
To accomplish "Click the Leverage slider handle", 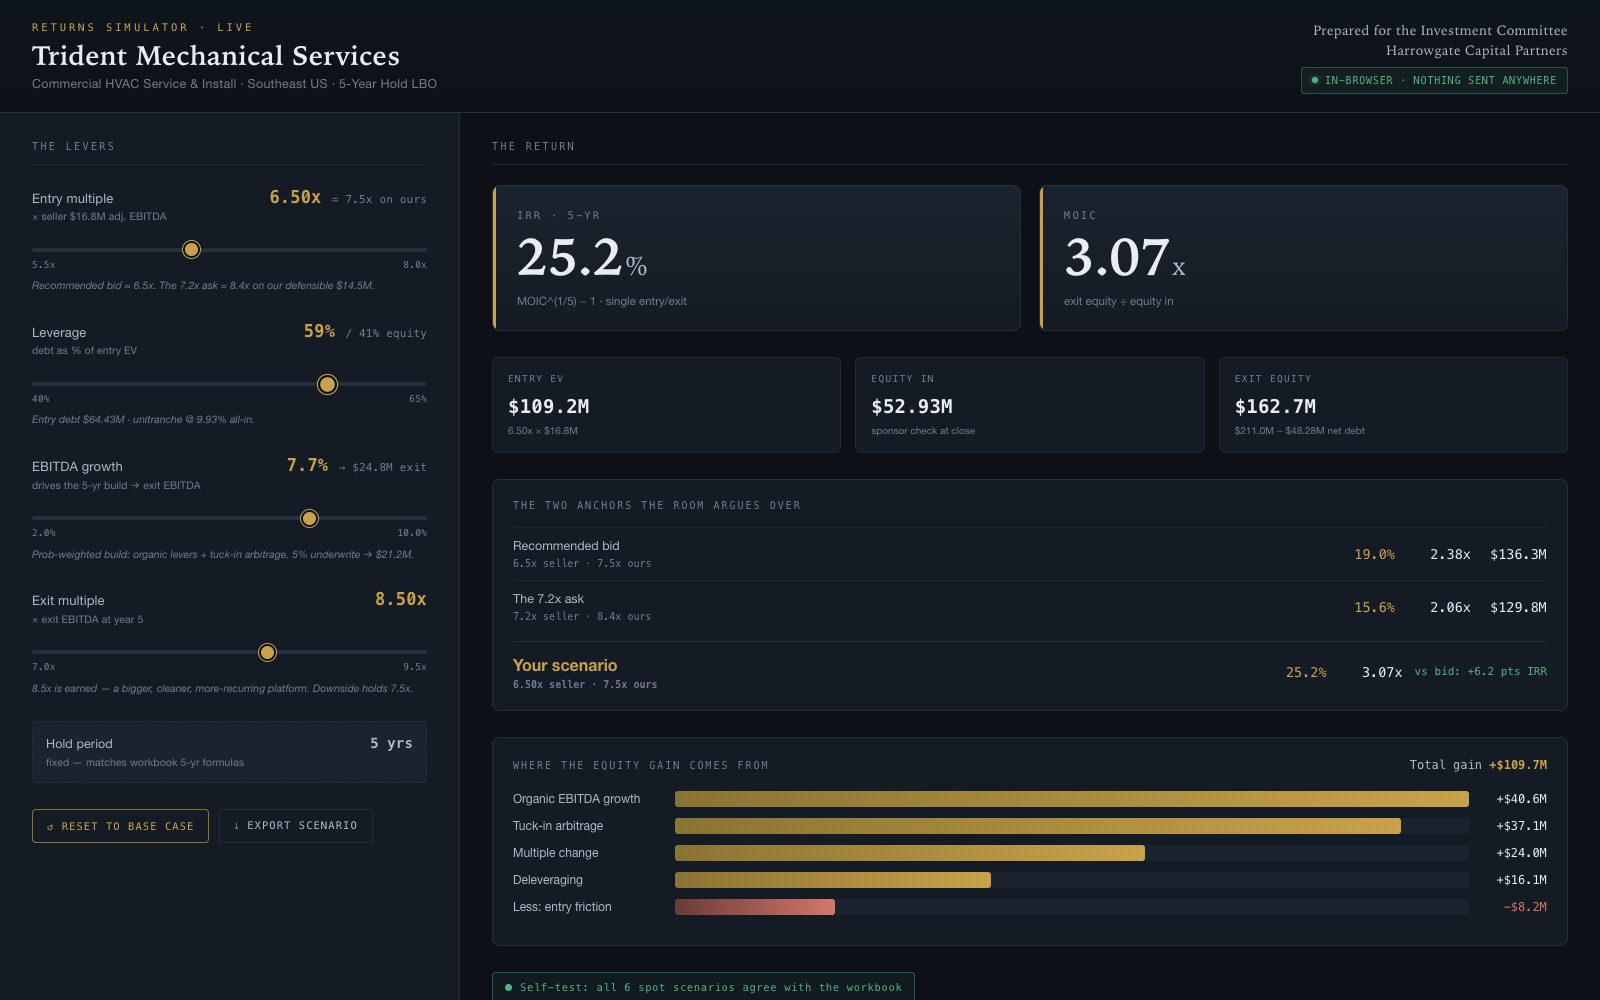I will 327,384.
